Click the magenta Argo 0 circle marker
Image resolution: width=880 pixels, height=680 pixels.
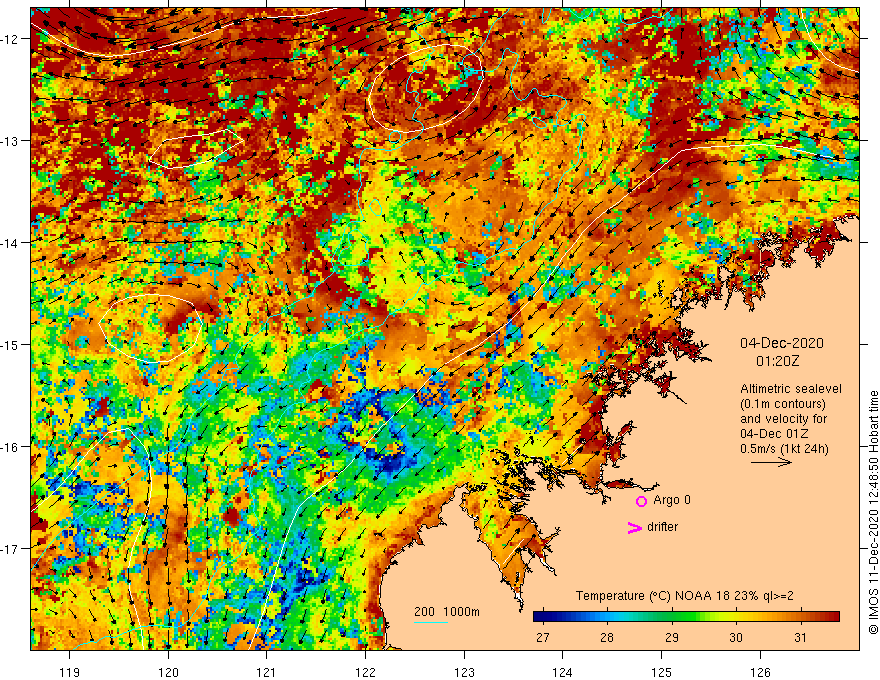(641, 501)
